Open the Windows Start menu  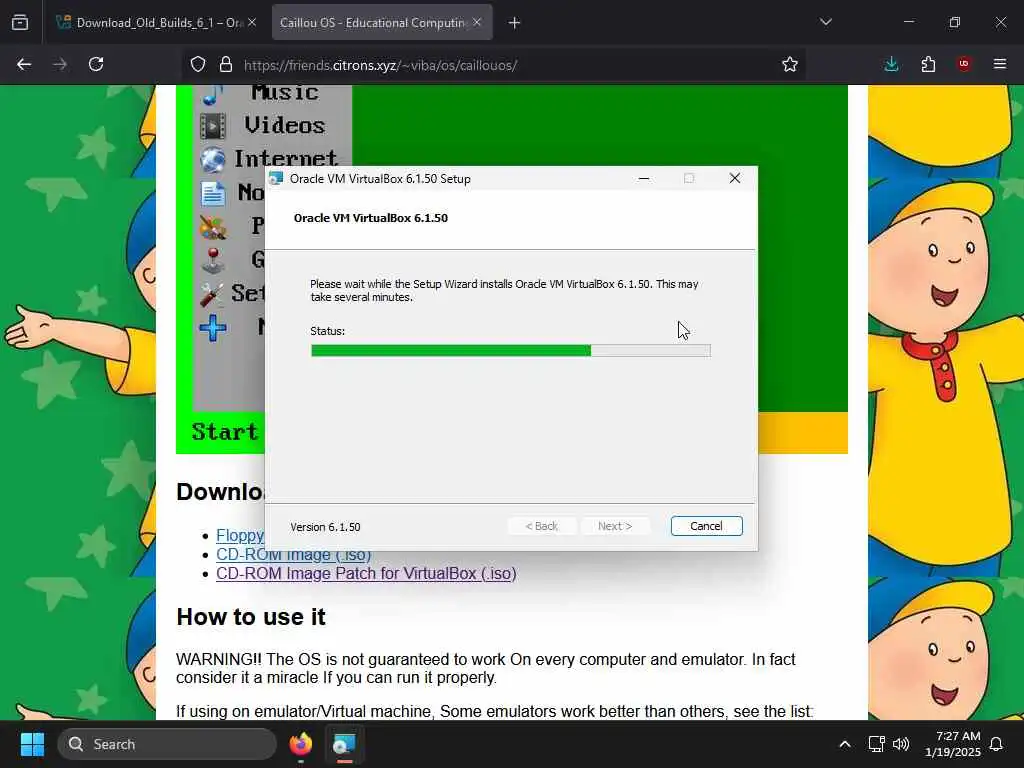point(32,744)
